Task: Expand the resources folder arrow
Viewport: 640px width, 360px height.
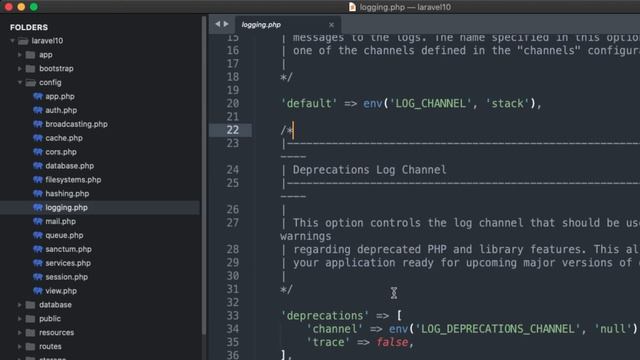Action: pos(20,332)
